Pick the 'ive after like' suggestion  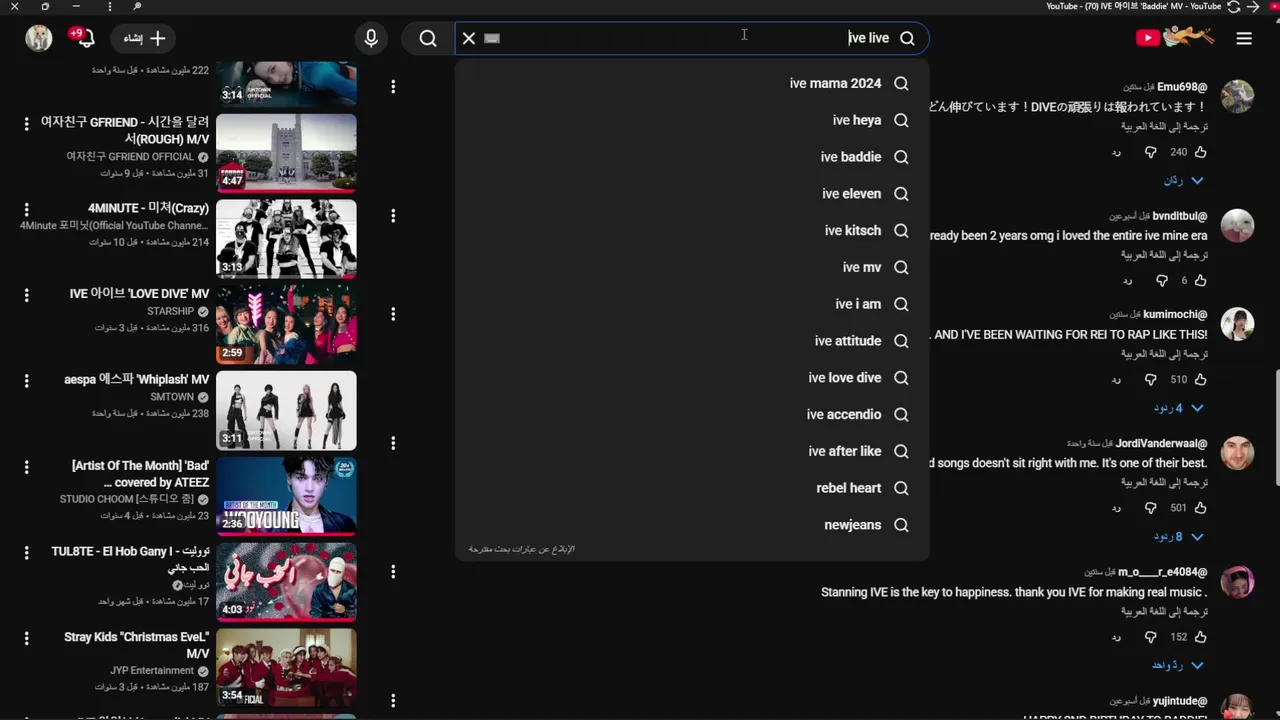tap(692, 451)
